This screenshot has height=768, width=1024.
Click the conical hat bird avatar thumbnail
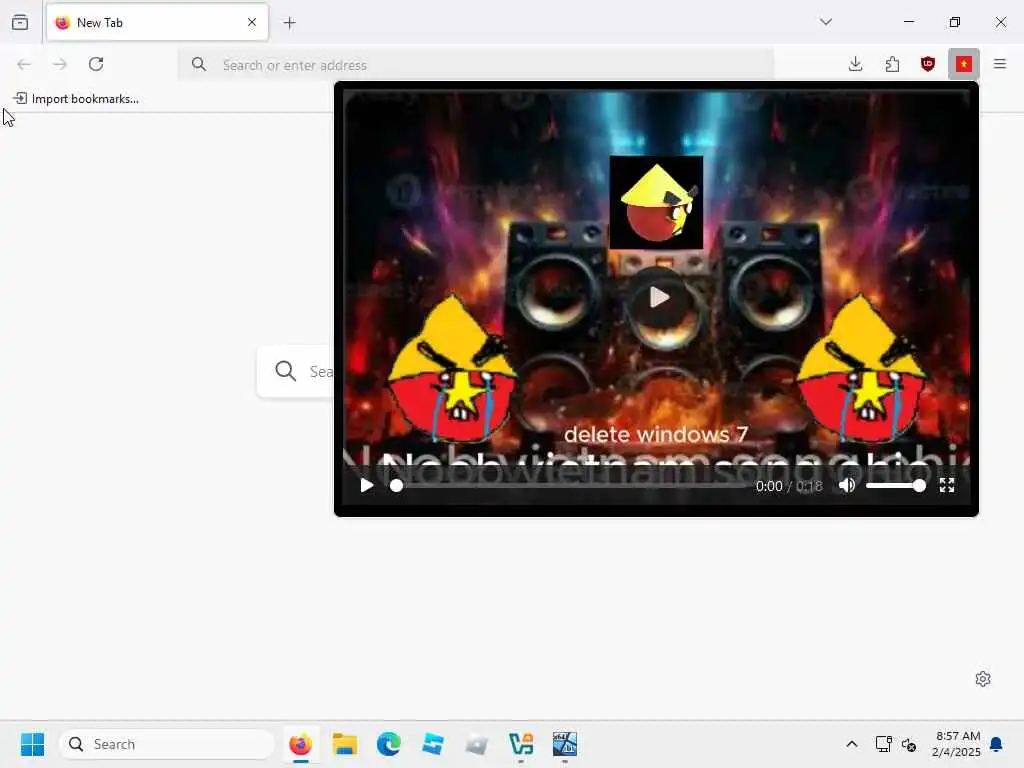[x=656, y=202]
